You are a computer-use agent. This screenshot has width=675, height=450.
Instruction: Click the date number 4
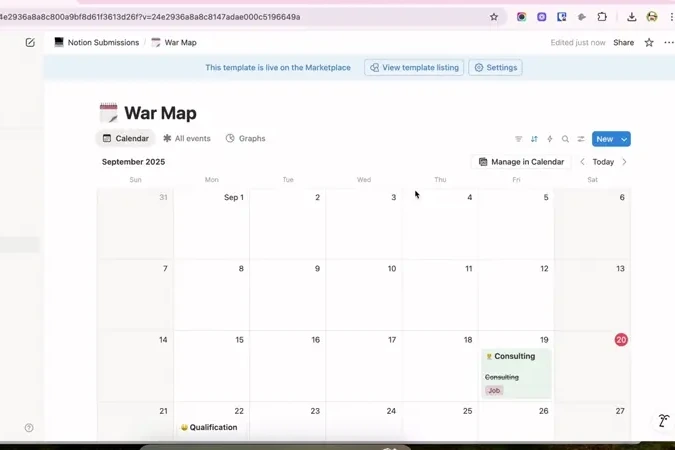(470, 197)
